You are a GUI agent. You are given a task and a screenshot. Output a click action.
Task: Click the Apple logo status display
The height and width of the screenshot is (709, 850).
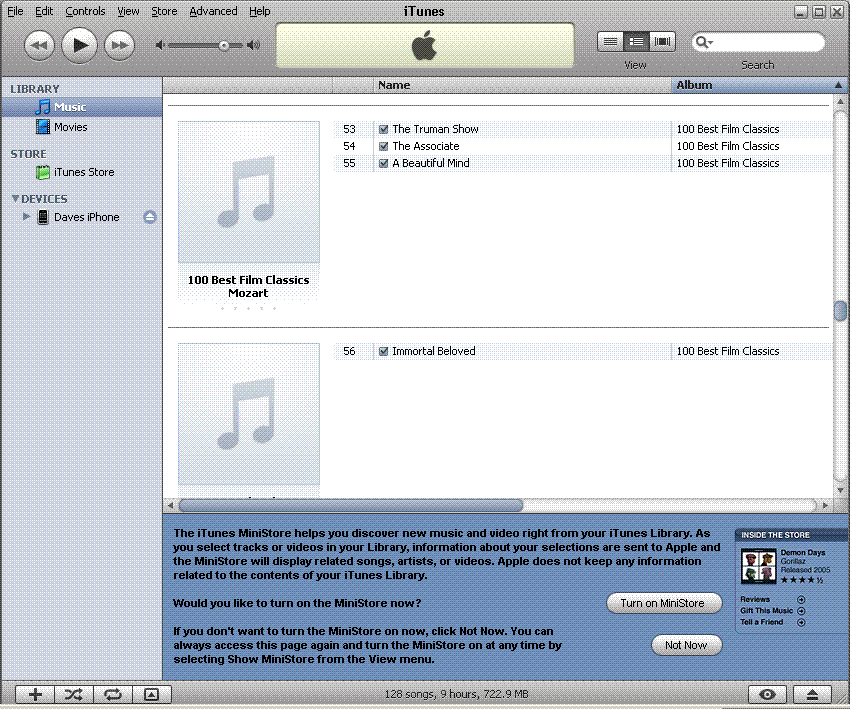click(424, 46)
